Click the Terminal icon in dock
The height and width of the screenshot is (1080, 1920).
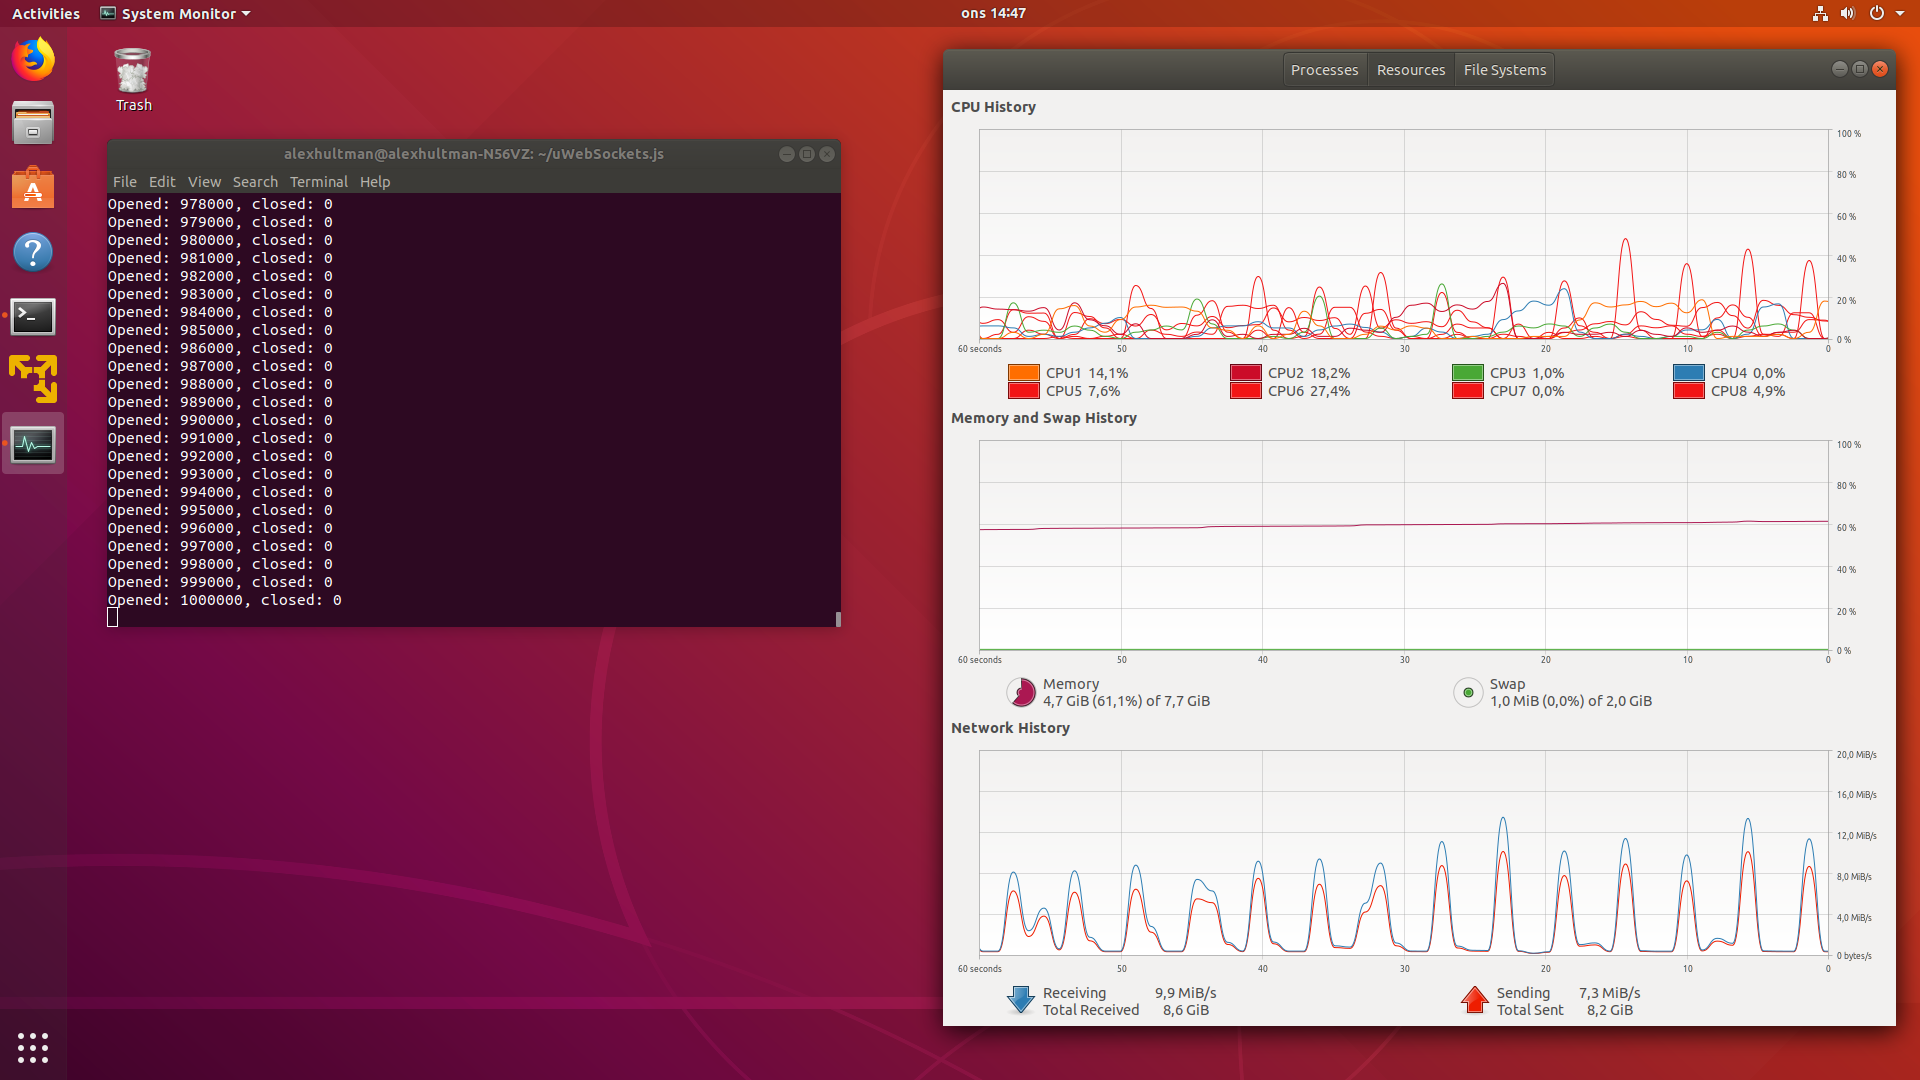coord(33,317)
